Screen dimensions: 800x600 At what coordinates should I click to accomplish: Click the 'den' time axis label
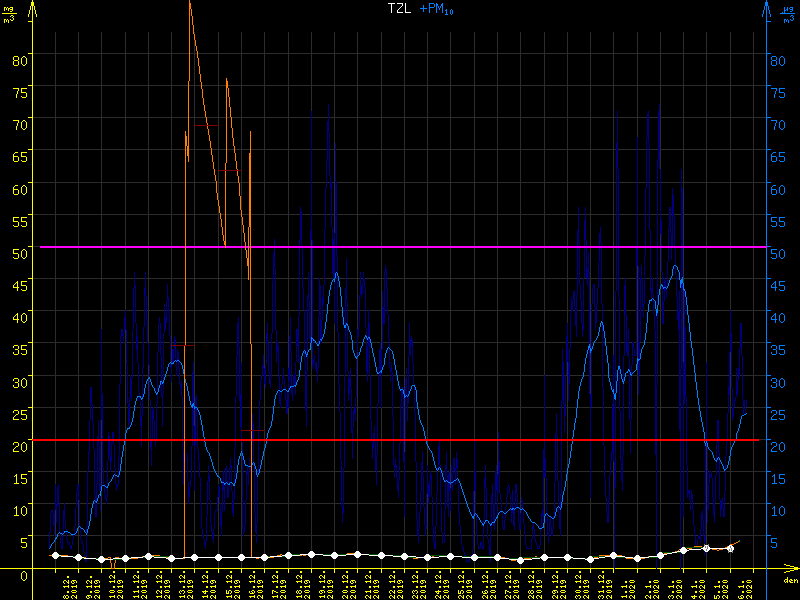click(x=789, y=580)
